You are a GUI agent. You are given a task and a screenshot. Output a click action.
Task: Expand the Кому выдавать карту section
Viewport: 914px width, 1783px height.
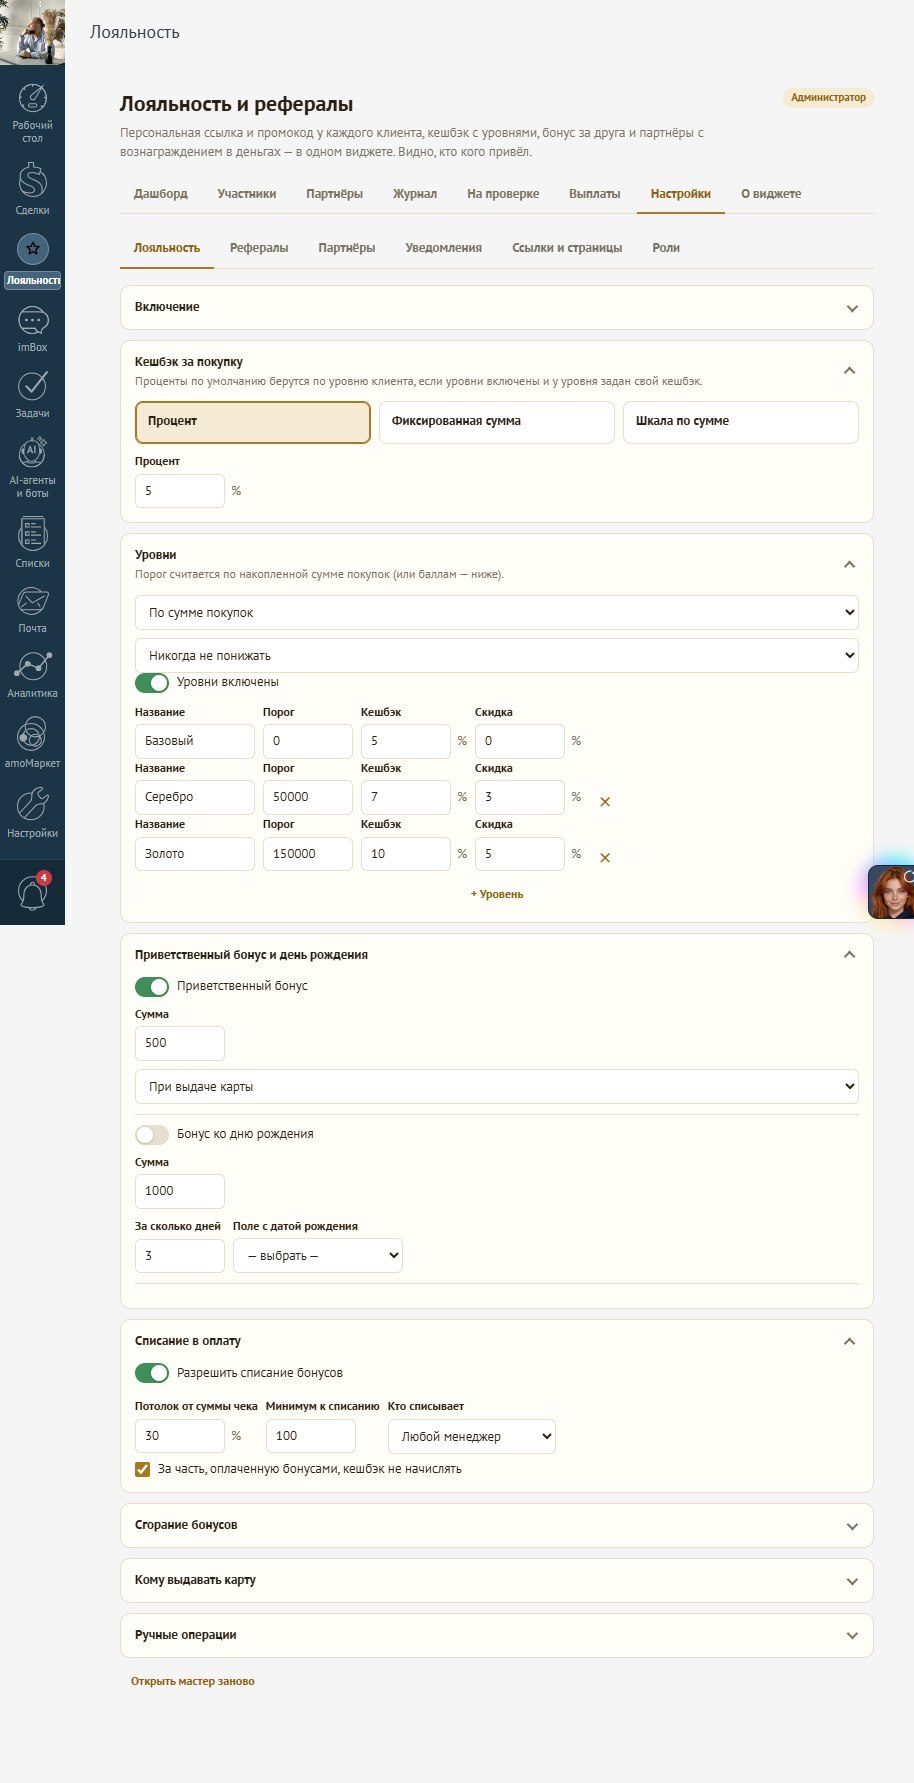(497, 1581)
